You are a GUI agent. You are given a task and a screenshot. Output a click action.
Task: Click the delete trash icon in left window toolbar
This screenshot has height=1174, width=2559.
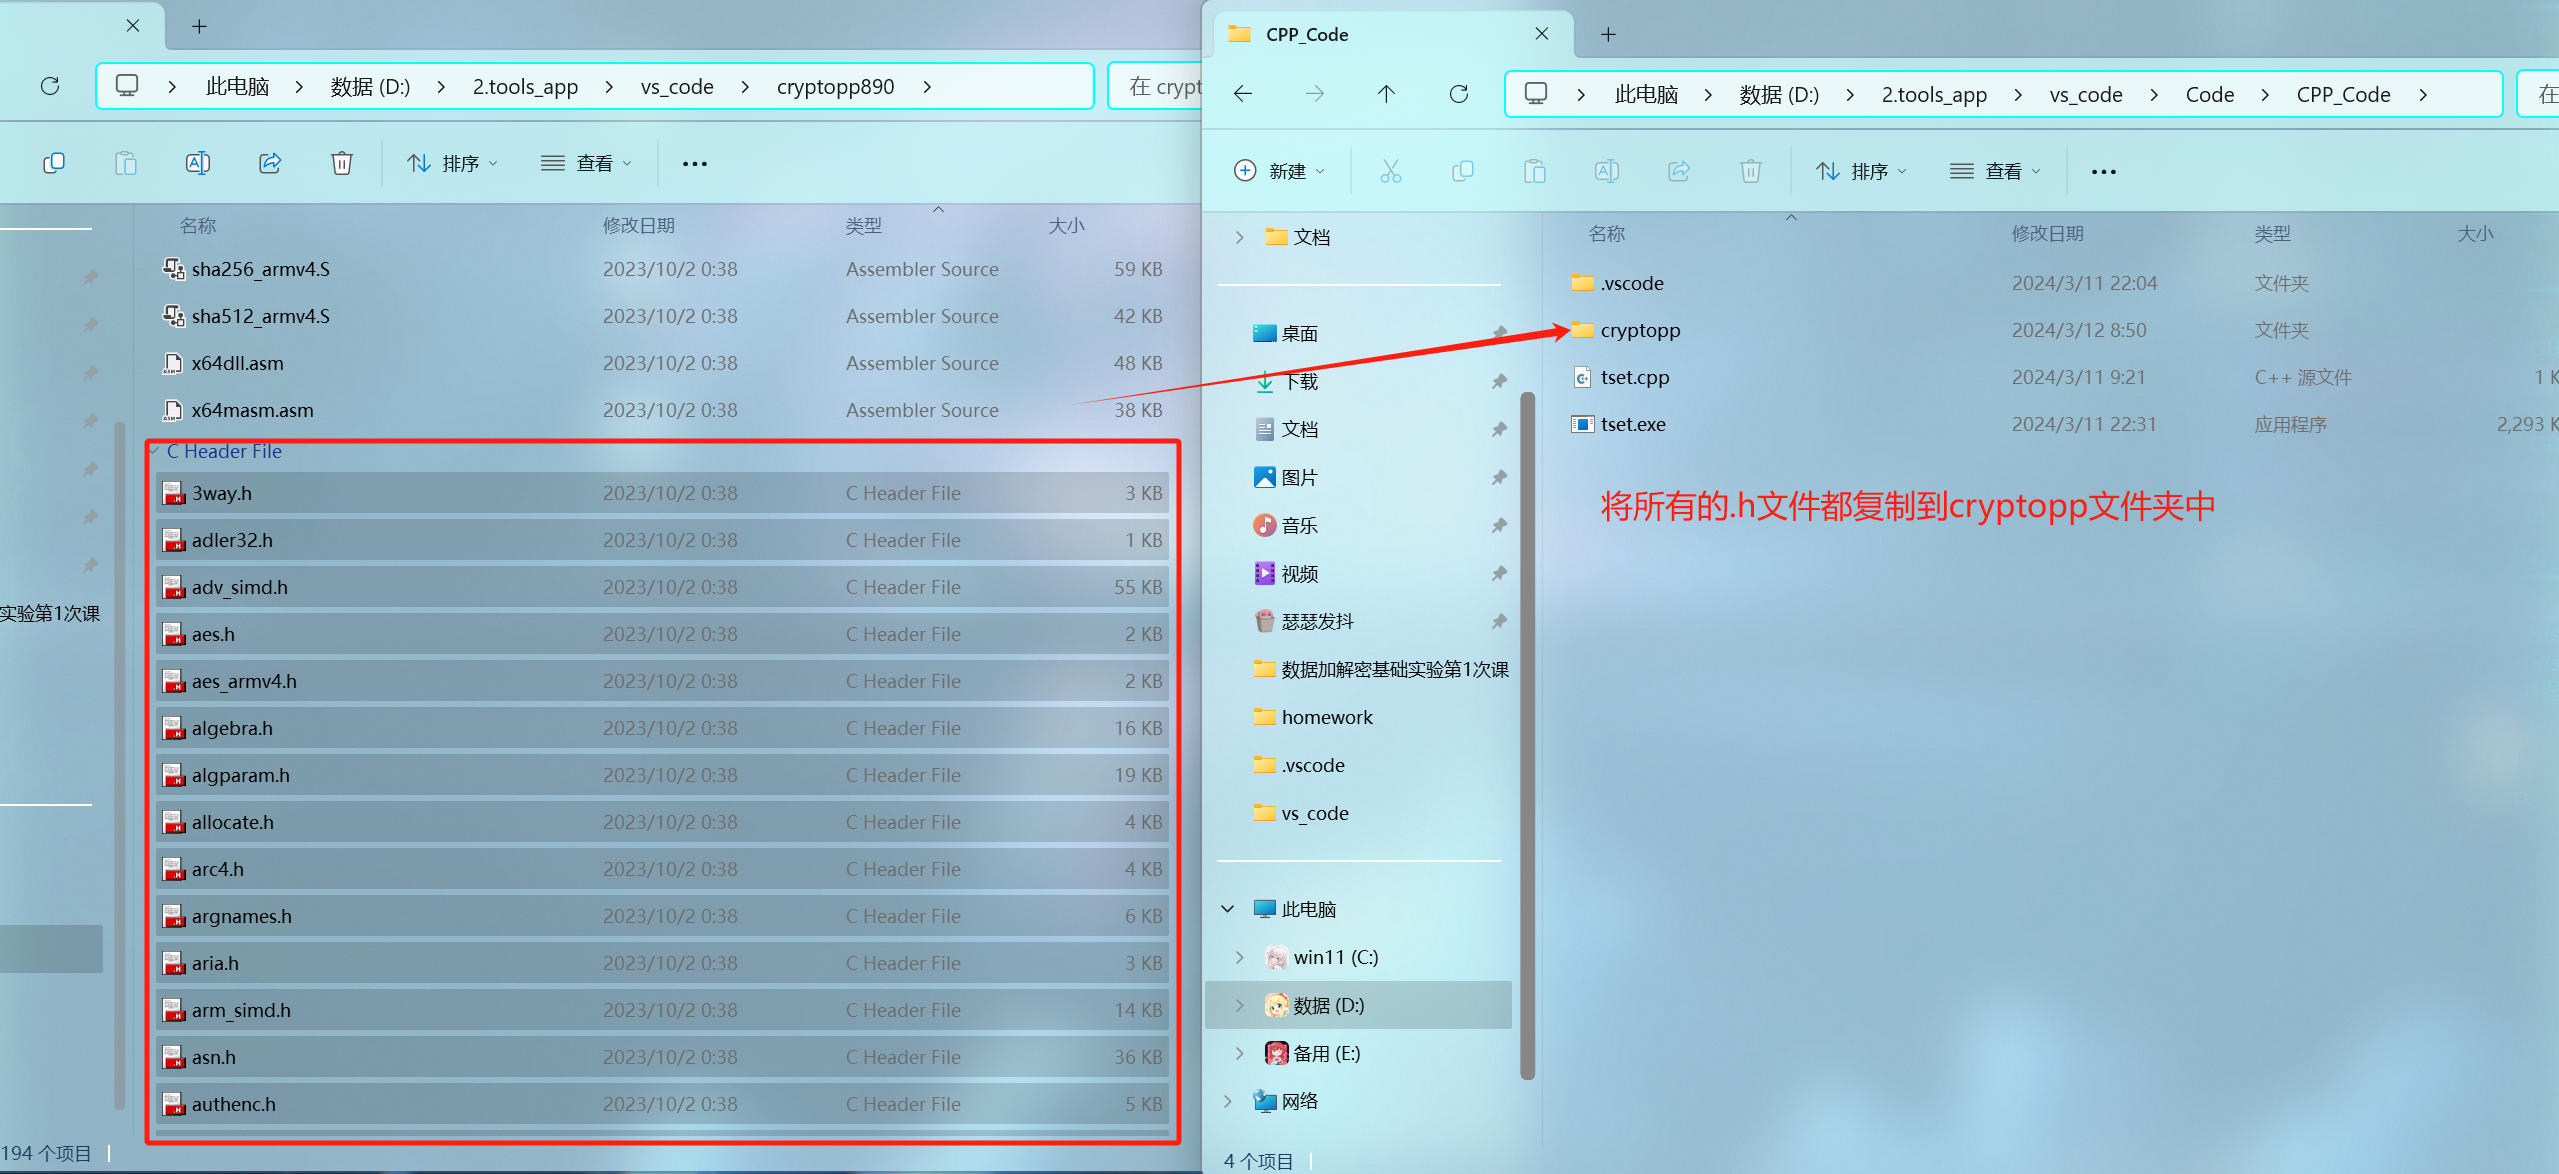[x=342, y=163]
